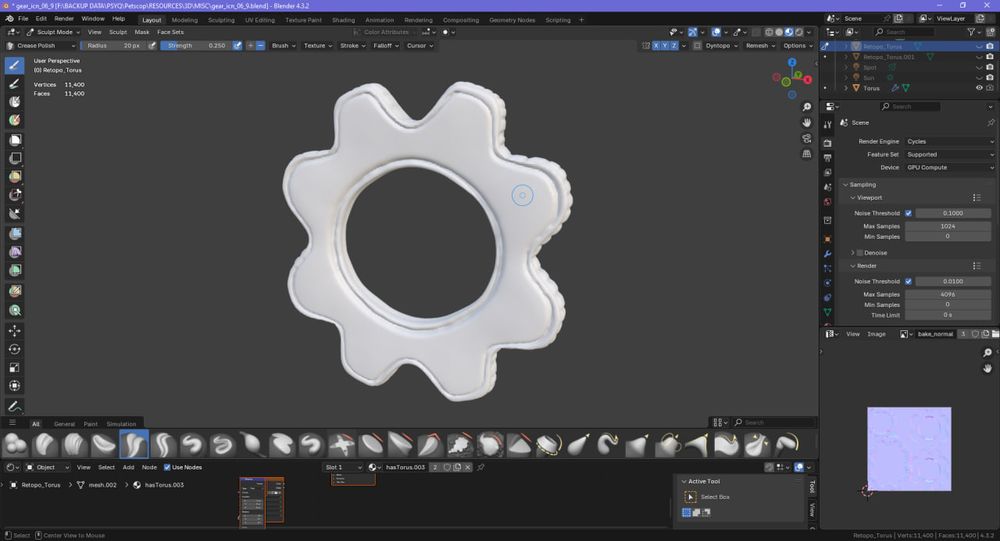Image resolution: width=1000 pixels, height=541 pixels.
Task: Click the navigation gizmo red X axis
Action: (807, 80)
